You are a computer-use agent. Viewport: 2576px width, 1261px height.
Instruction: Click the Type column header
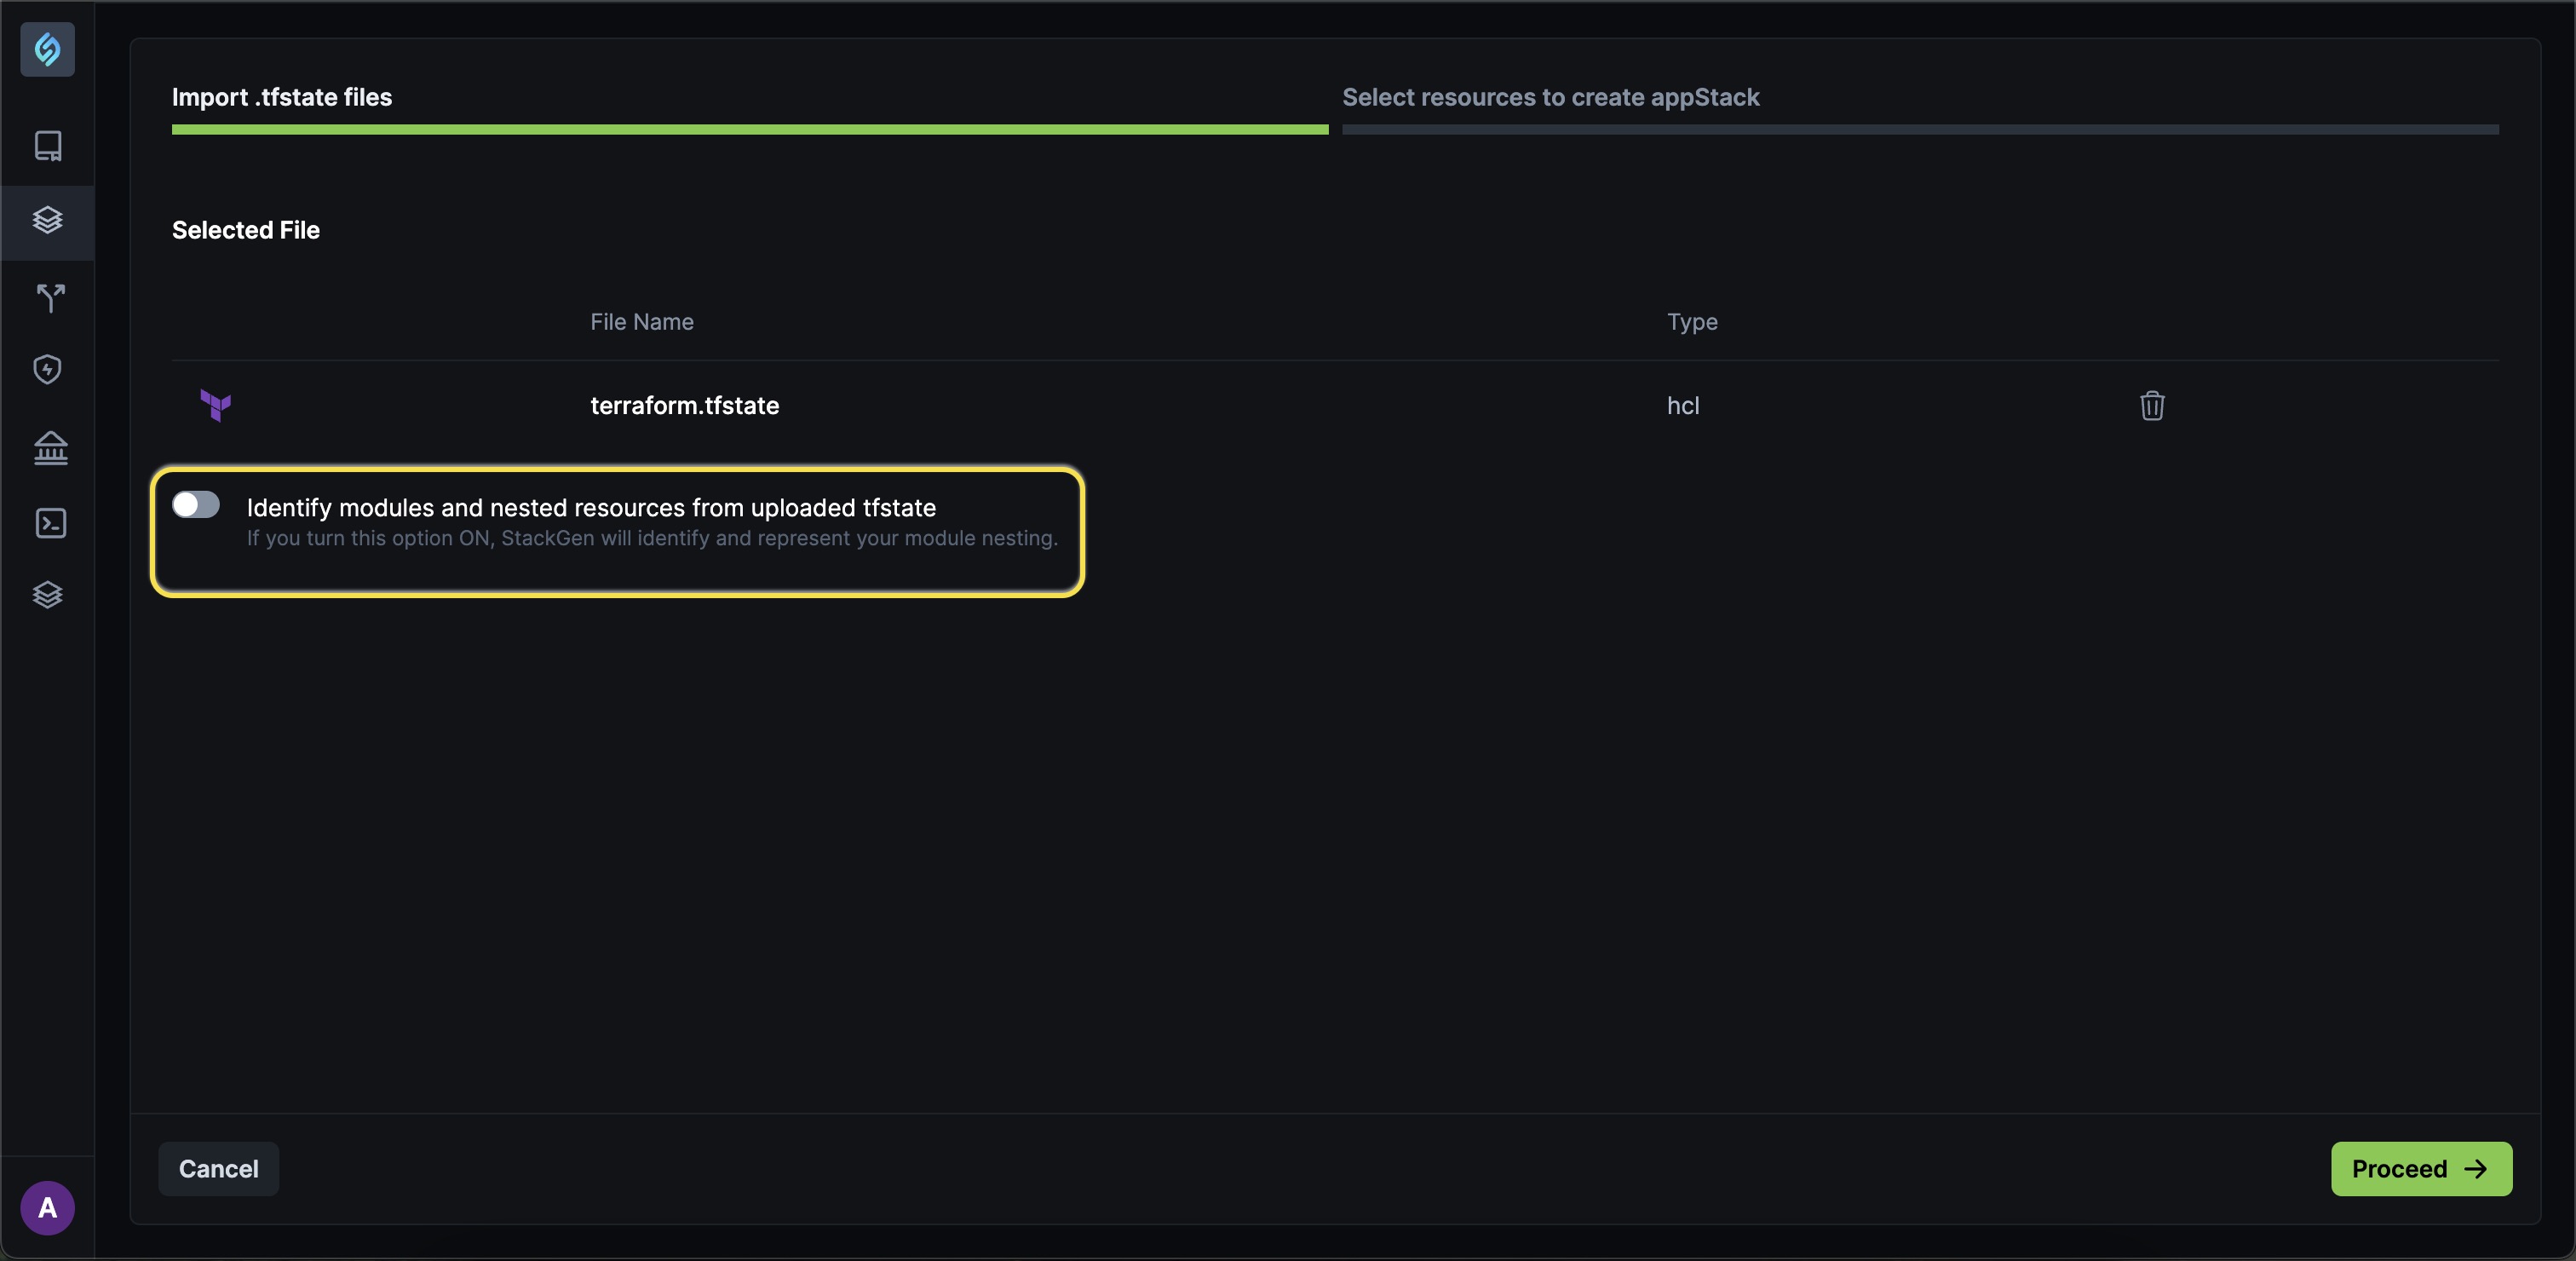coord(1692,321)
